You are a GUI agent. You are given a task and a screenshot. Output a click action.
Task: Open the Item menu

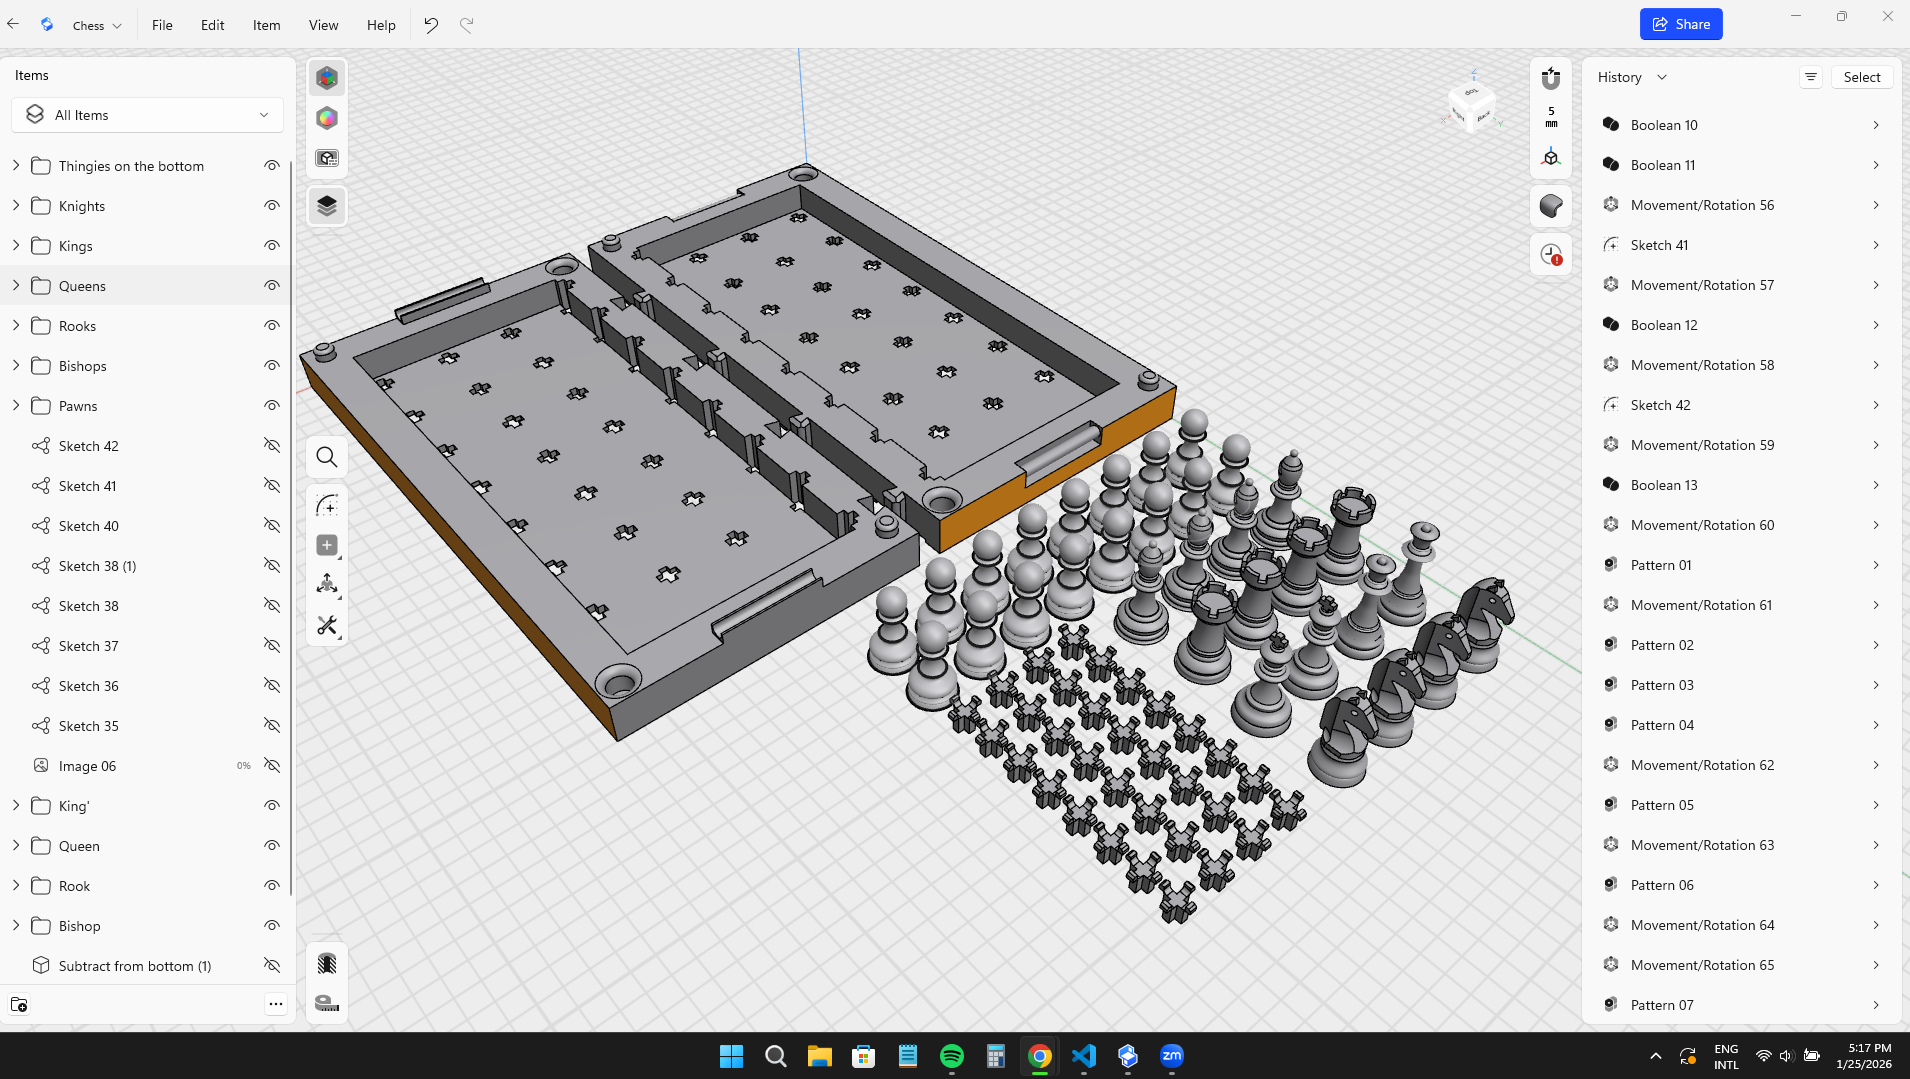[x=266, y=25]
